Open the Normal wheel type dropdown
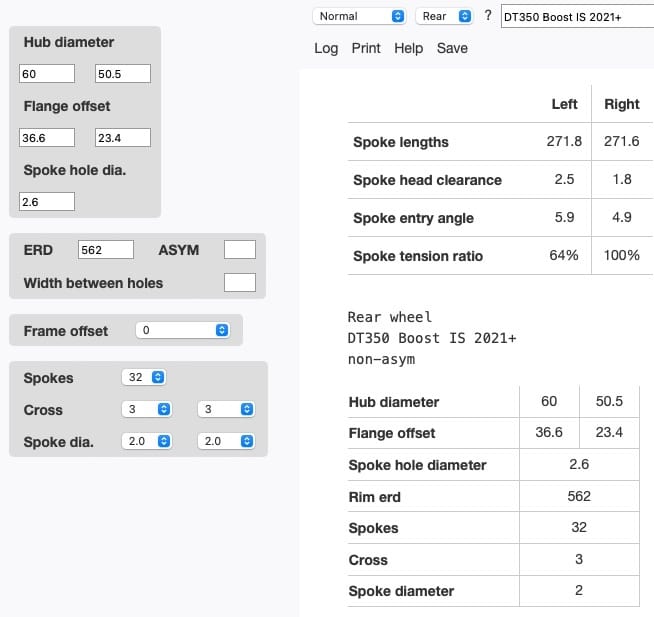This screenshot has width=654, height=617. 359,16
